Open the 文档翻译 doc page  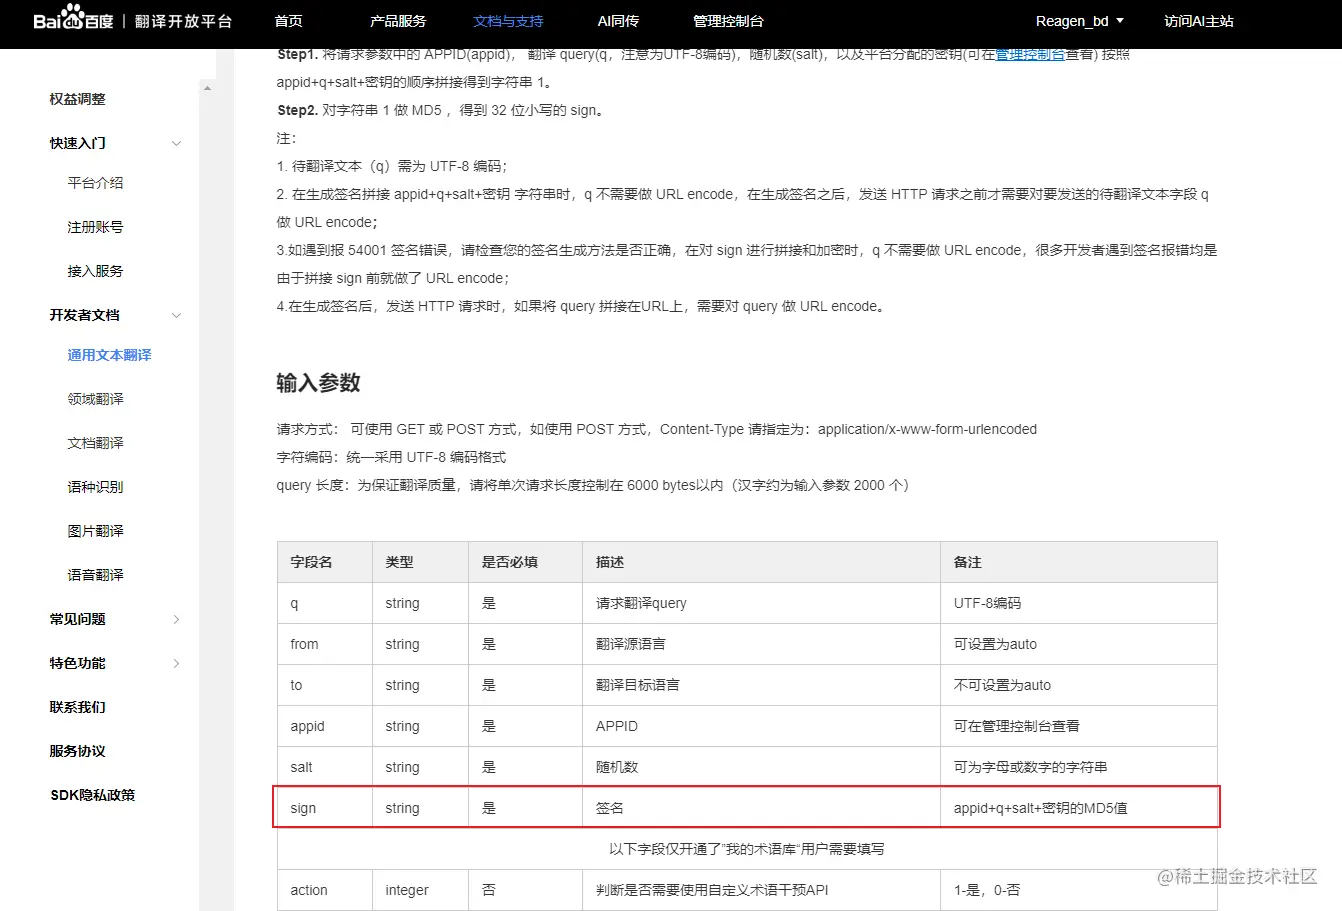pyautogui.click(x=96, y=443)
